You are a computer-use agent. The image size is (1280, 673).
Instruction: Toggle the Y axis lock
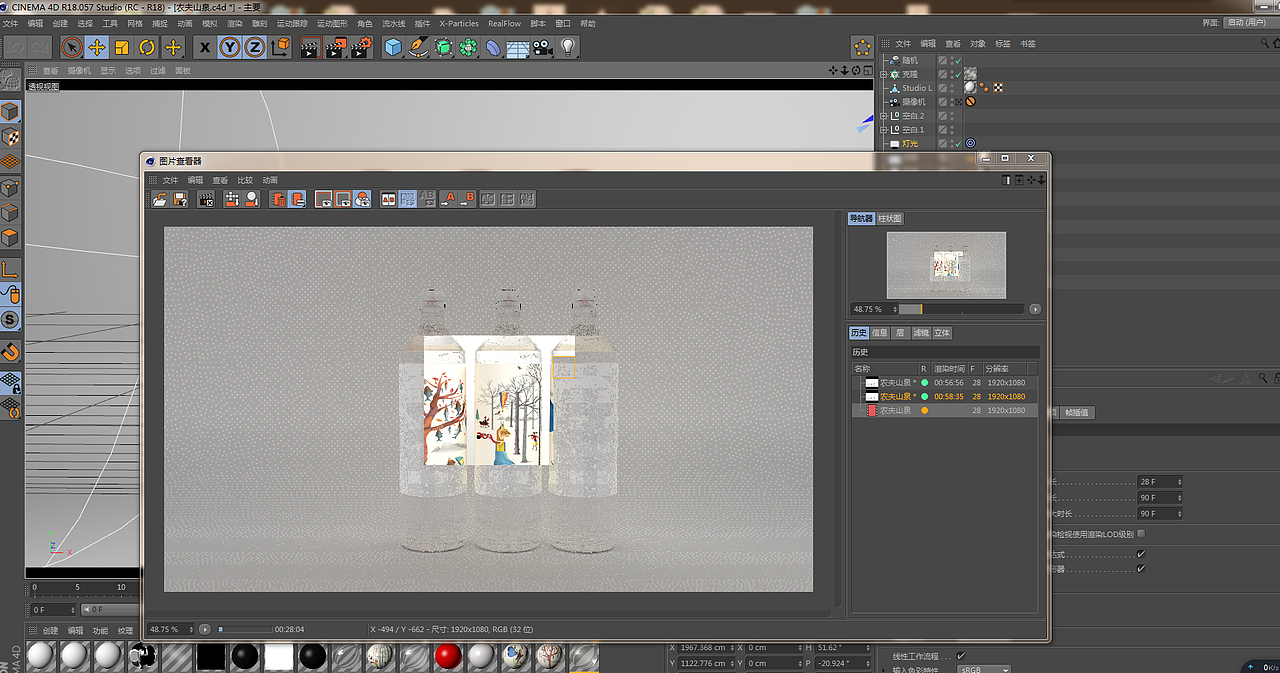tap(230, 47)
